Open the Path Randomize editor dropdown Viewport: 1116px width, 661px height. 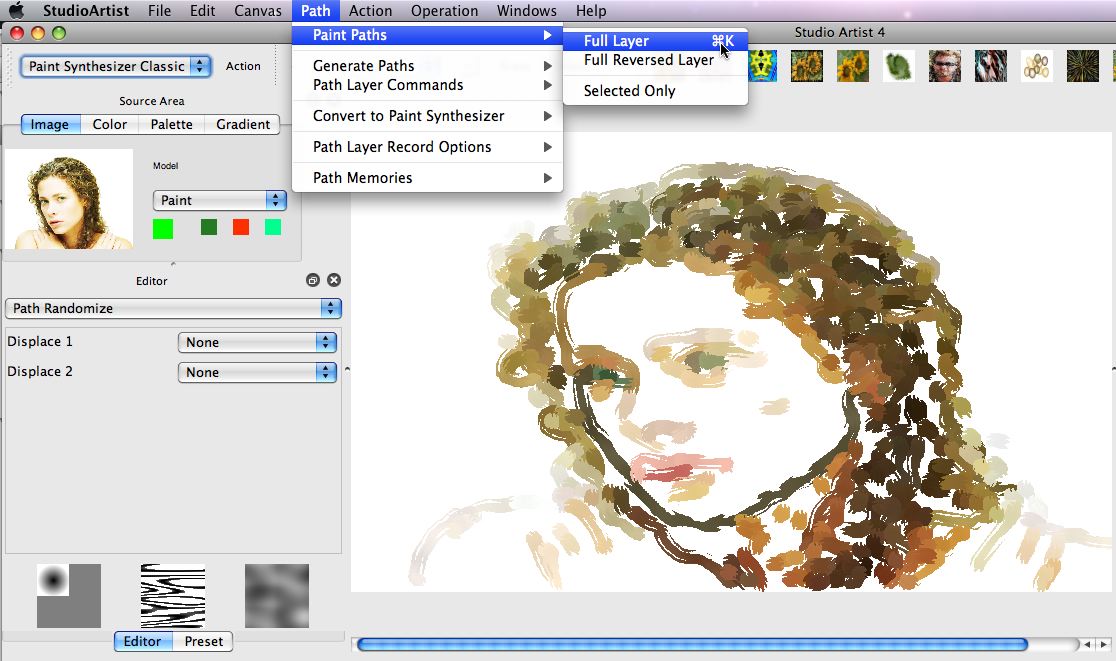pyautogui.click(x=173, y=309)
